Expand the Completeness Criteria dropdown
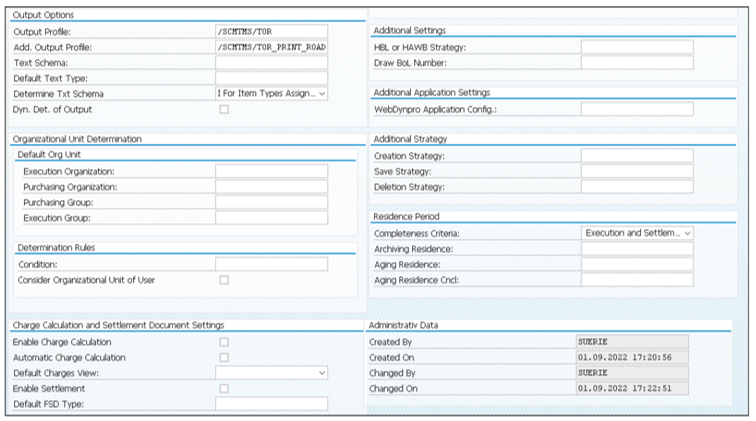 tap(637, 233)
